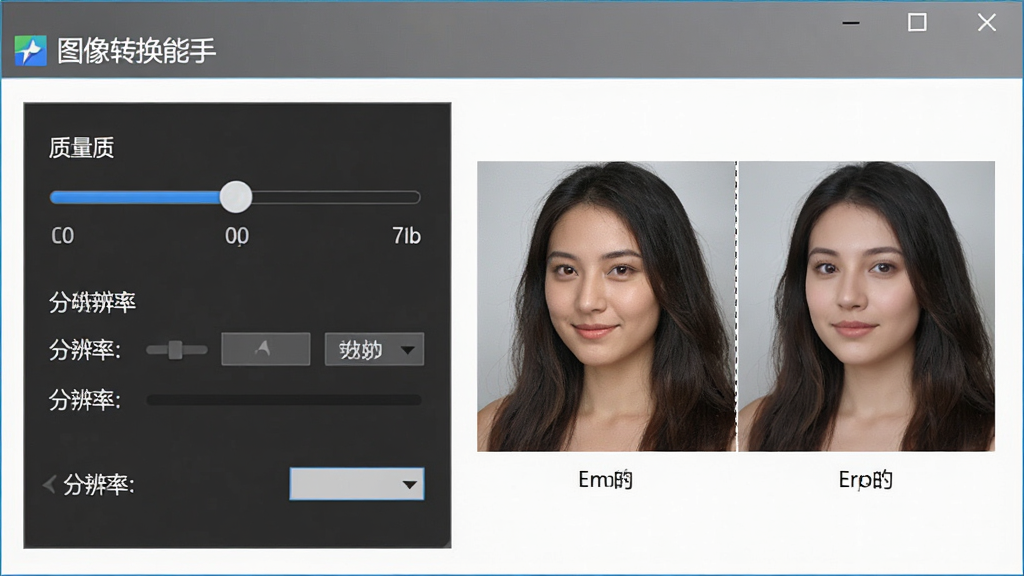Maximize the 图像转换能手 window
Screen dimensions: 1024x576
pyautogui.click(x=917, y=23)
